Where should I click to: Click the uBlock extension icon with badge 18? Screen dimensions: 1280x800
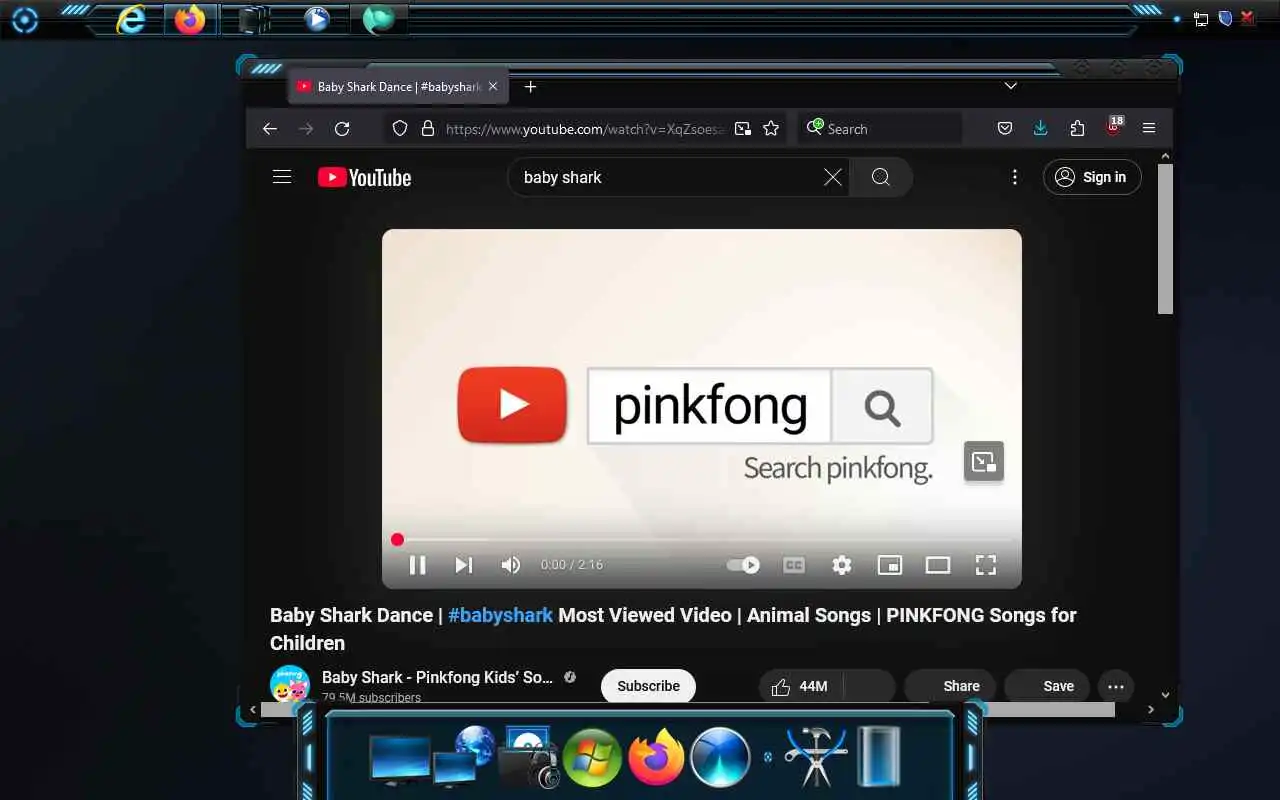pyautogui.click(x=1114, y=127)
